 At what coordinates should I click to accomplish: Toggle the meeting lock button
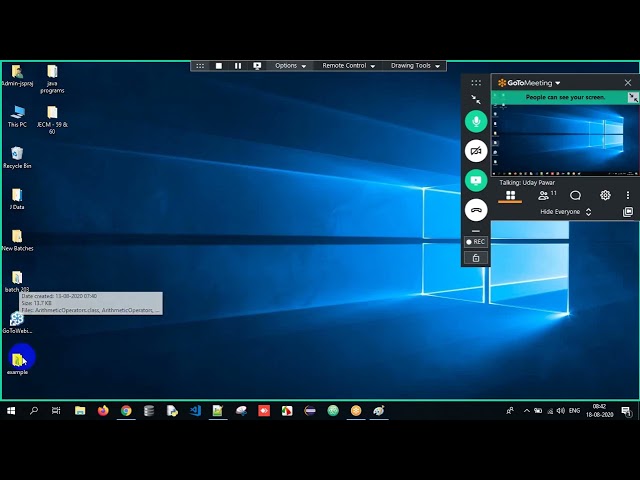pyautogui.click(x=476, y=258)
